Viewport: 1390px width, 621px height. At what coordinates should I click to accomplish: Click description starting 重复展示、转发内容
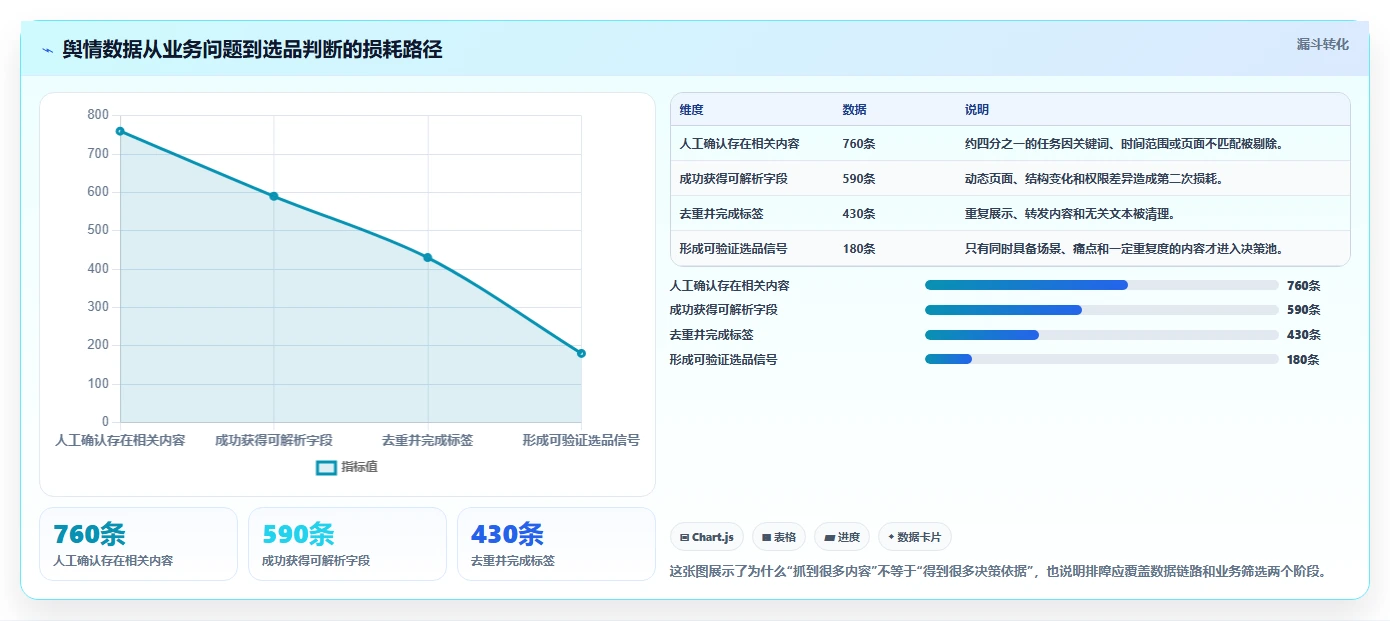pos(1069,214)
